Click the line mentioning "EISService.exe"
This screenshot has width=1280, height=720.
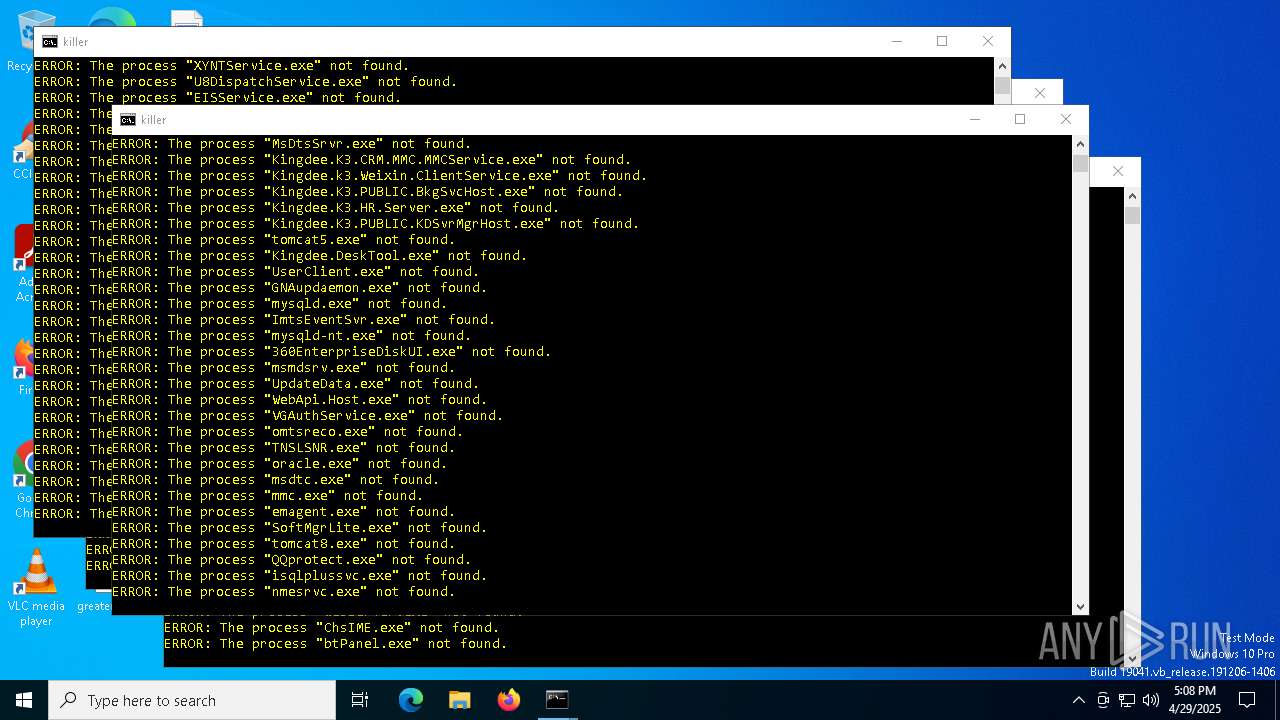tap(217, 98)
